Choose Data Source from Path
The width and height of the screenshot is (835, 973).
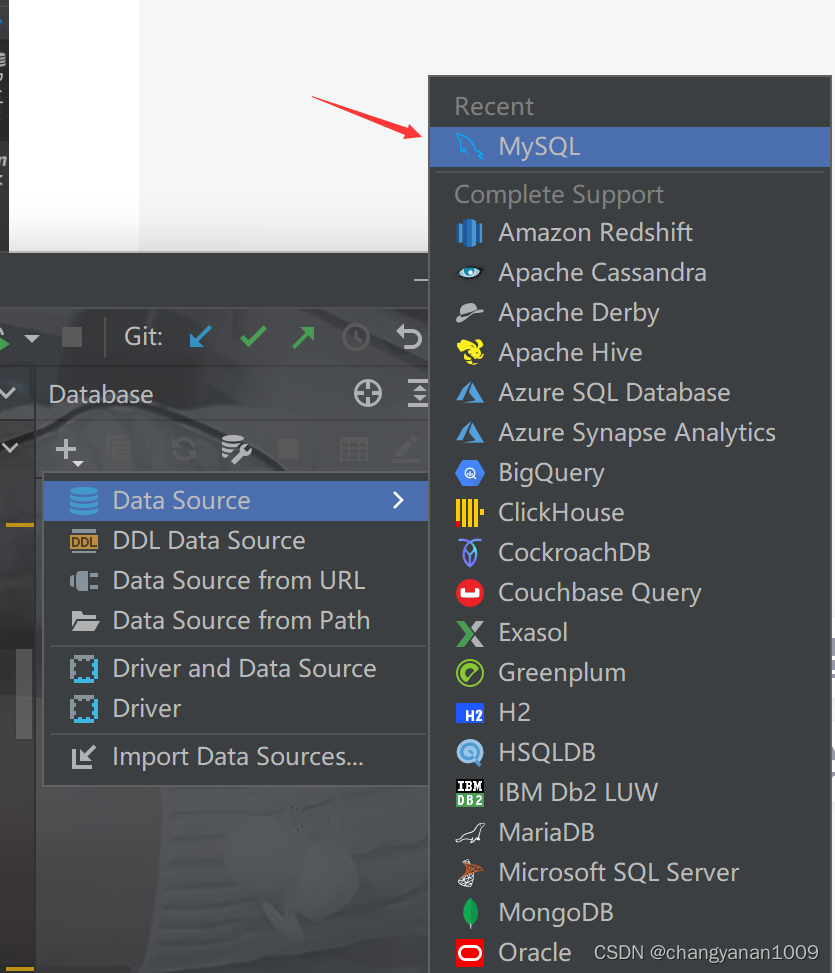pos(236,621)
